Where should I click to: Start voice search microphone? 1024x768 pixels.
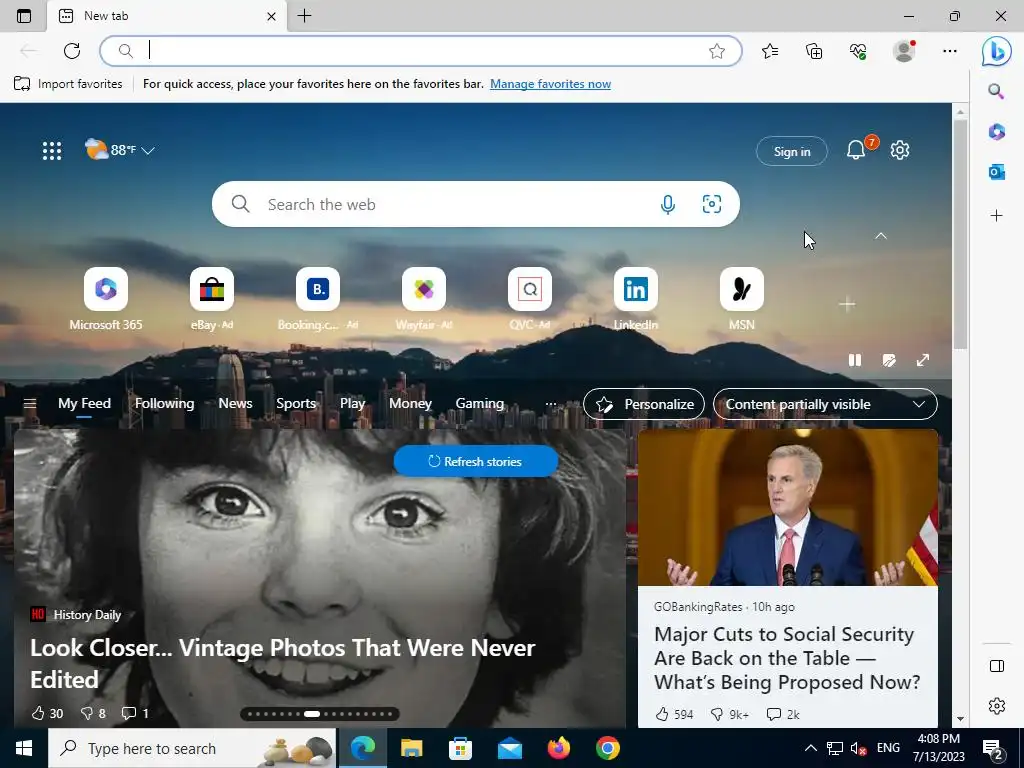click(x=667, y=204)
